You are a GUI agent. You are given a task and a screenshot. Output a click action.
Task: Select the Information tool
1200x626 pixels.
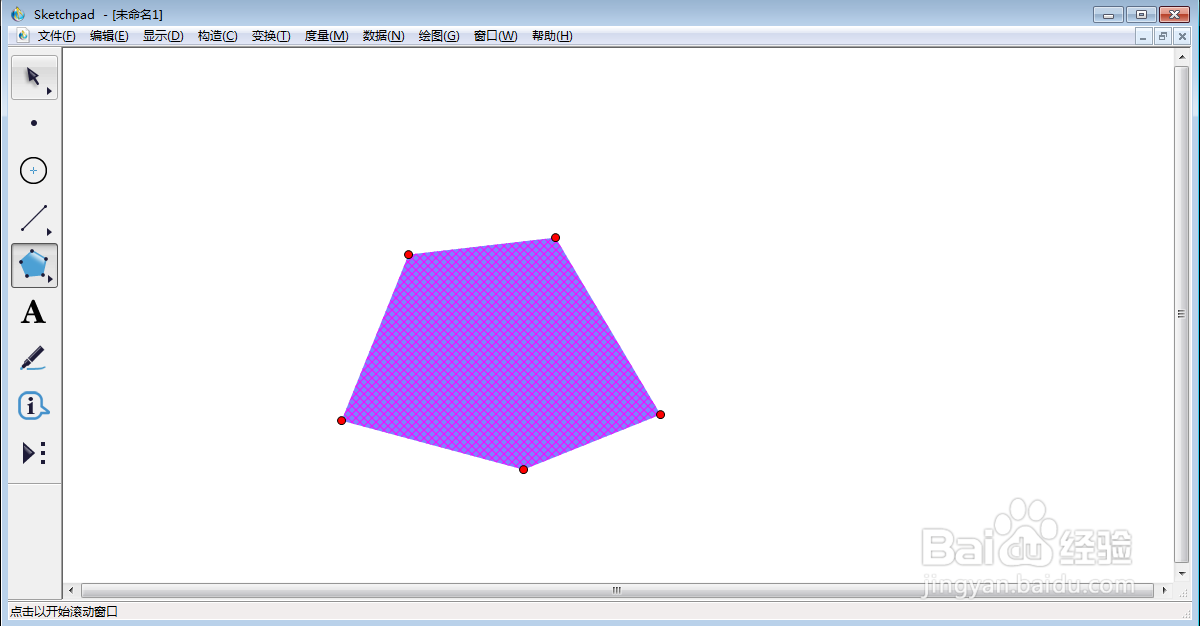click(x=34, y=406)
